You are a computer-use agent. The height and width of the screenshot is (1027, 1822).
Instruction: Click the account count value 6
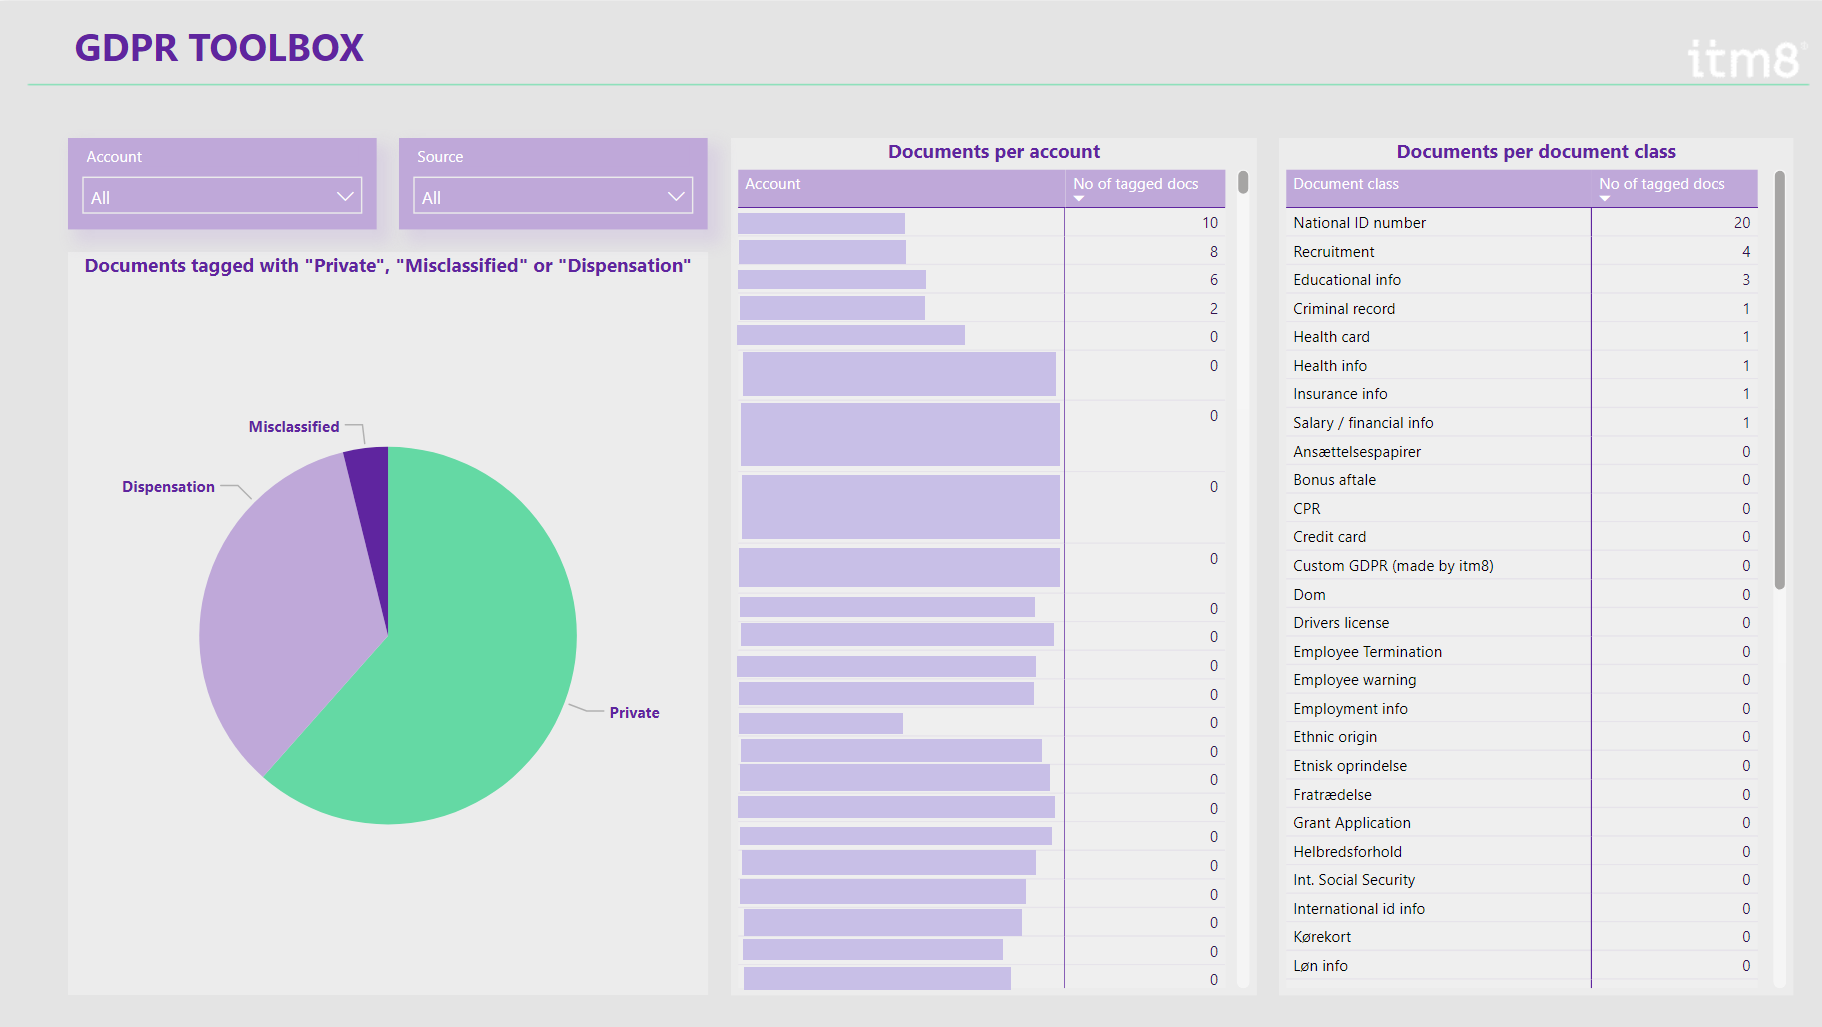click(1214, 280)
